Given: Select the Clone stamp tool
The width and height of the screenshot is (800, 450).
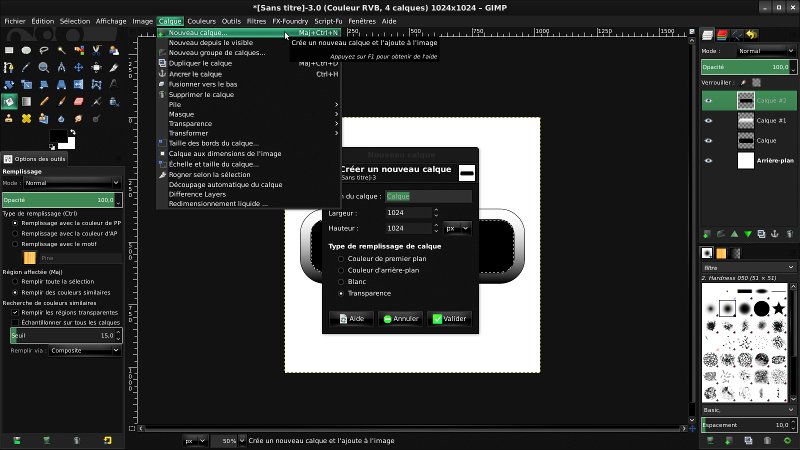Looking at the screenshot, I should click(x=9, y=119).
